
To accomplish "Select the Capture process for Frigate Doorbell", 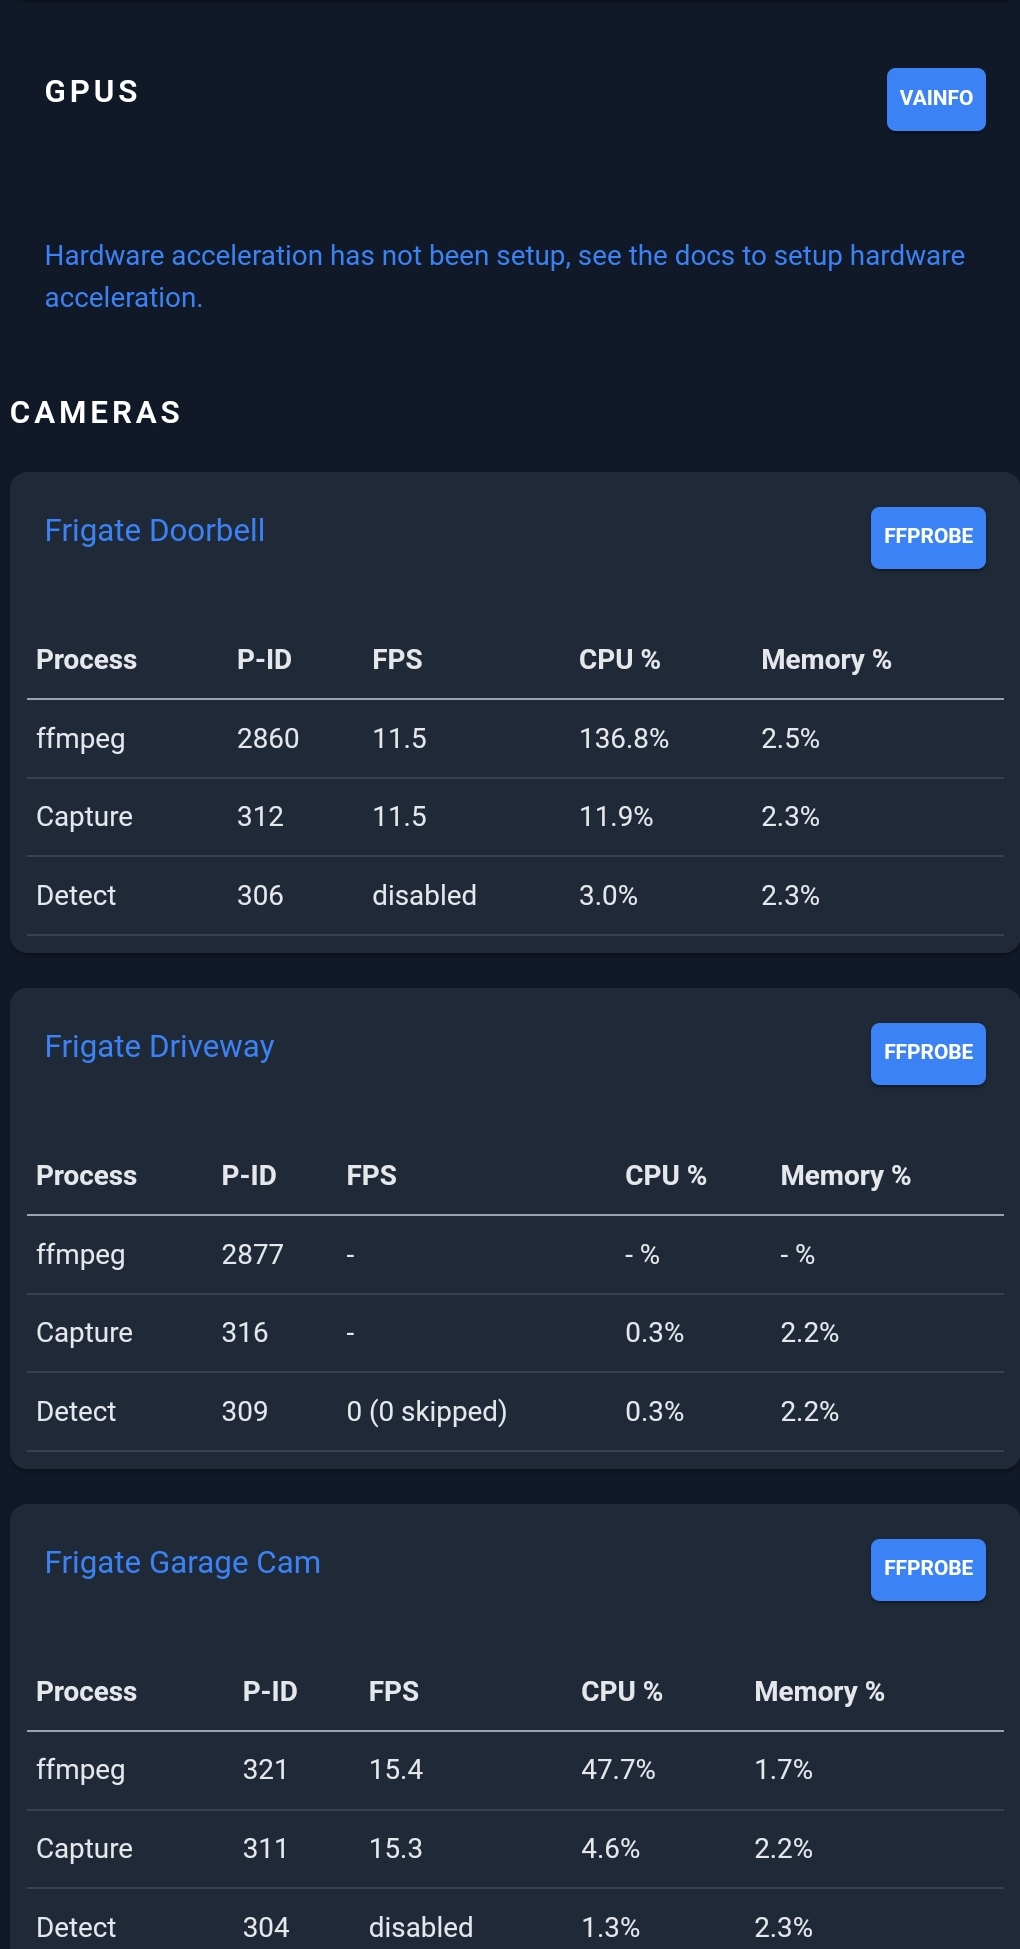I will [x=84, y=817].
